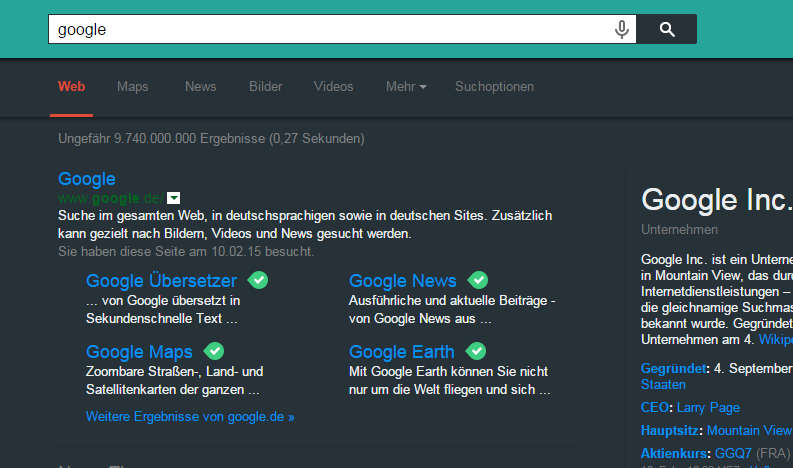Click the Ausführliche und aktuelle Beiträge snippet
Screen dimensions: 793x468
click(x=452, y=310)
